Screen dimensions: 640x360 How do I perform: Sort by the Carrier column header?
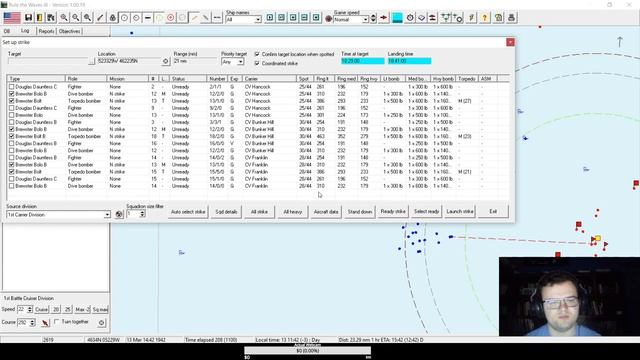(x=269, y=78)
